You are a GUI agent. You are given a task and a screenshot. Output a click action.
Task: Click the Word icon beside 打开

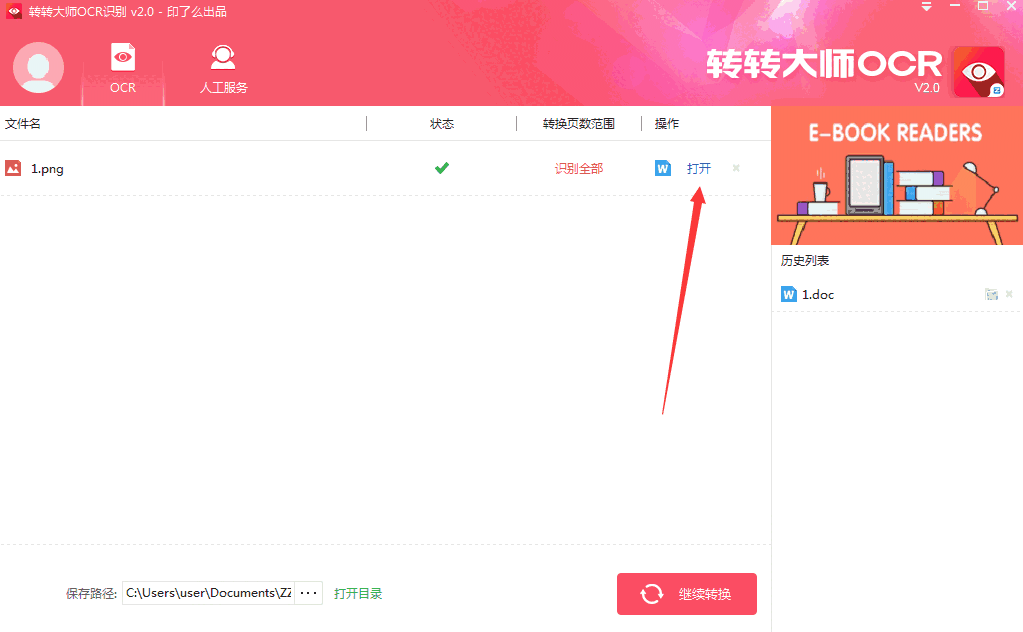pyautogui.click(x=662, y=168)
